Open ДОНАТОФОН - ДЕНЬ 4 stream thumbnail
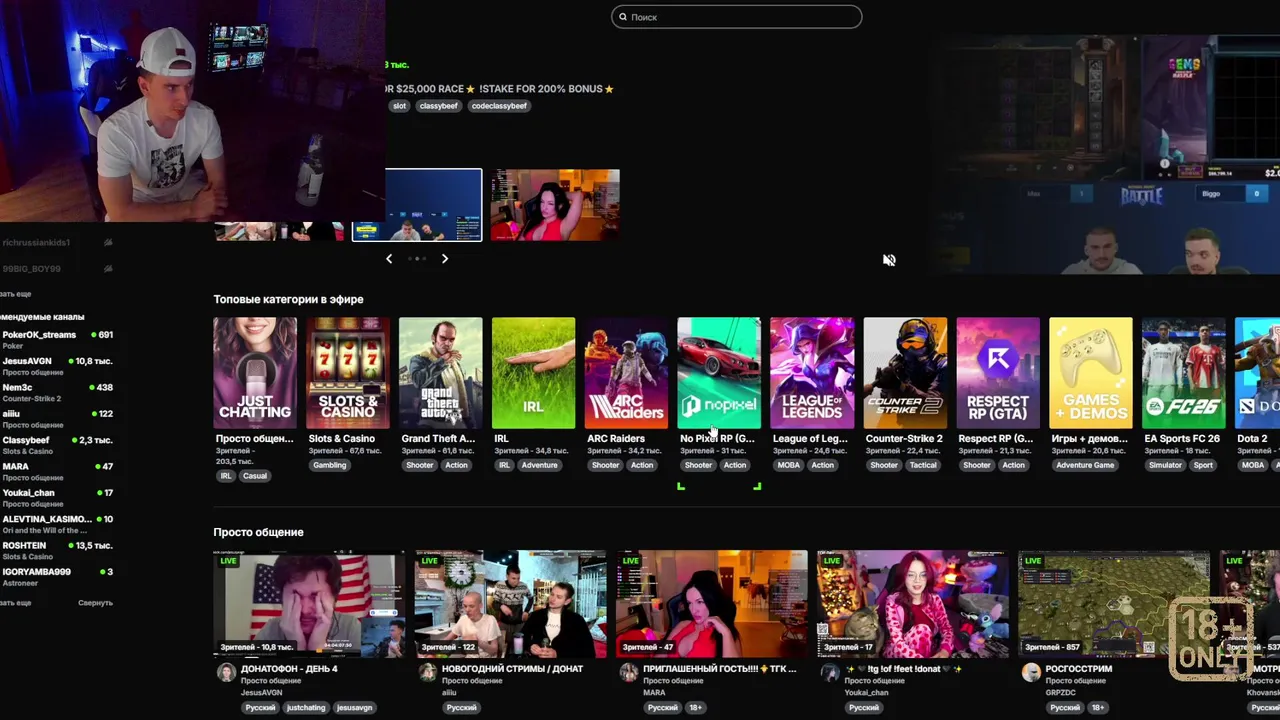Viewport: 1280px width, 720px height. 309,604
